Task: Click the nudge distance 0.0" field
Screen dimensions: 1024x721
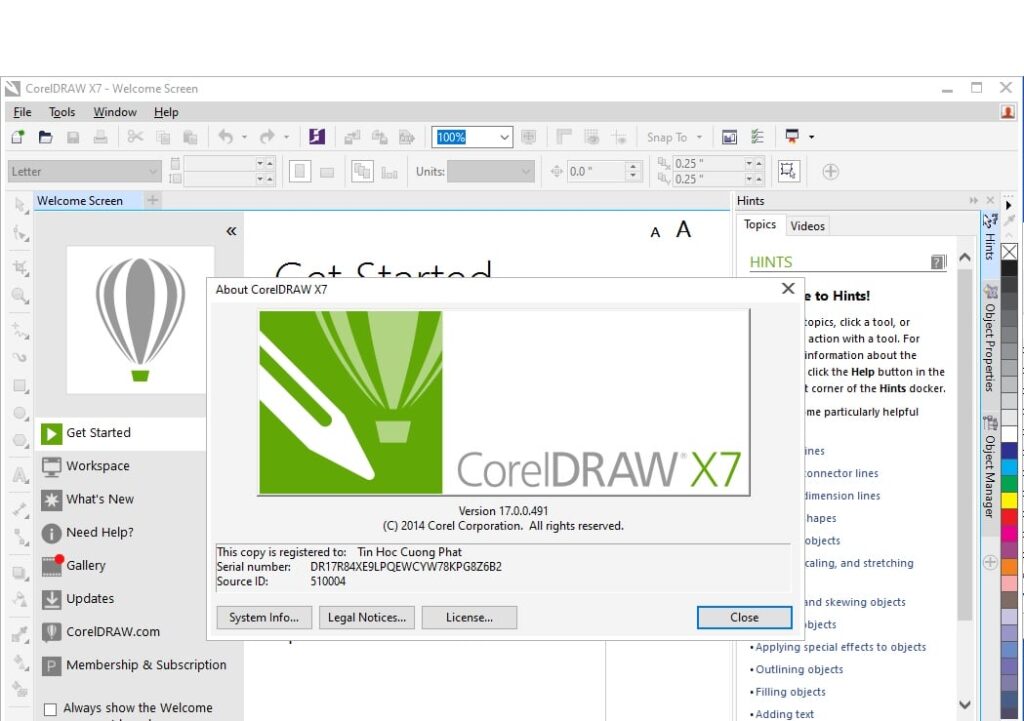Action: point(596,172)
